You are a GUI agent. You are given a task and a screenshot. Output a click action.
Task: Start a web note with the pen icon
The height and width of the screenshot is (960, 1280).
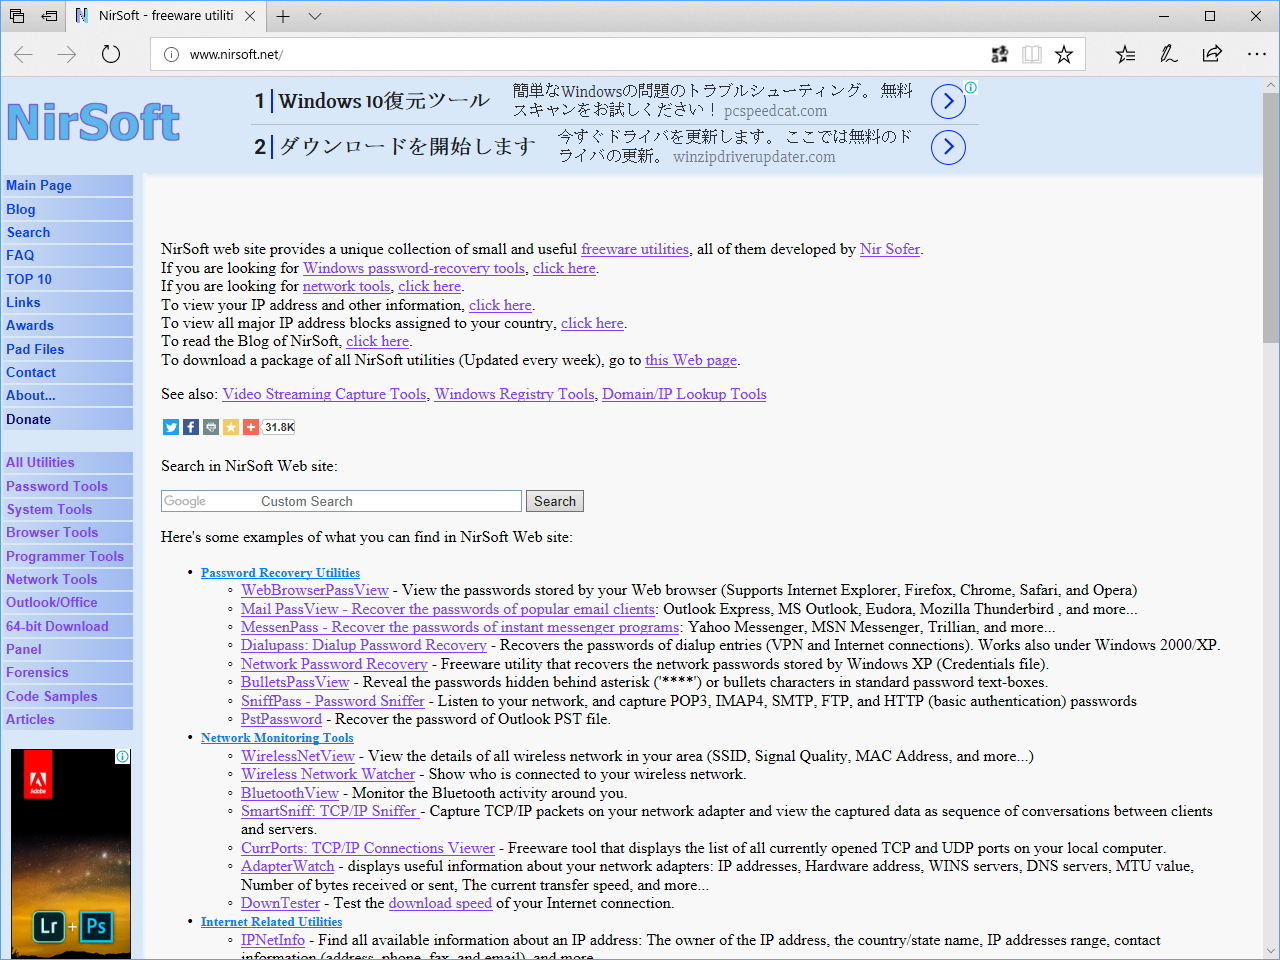coord(1168,54)
